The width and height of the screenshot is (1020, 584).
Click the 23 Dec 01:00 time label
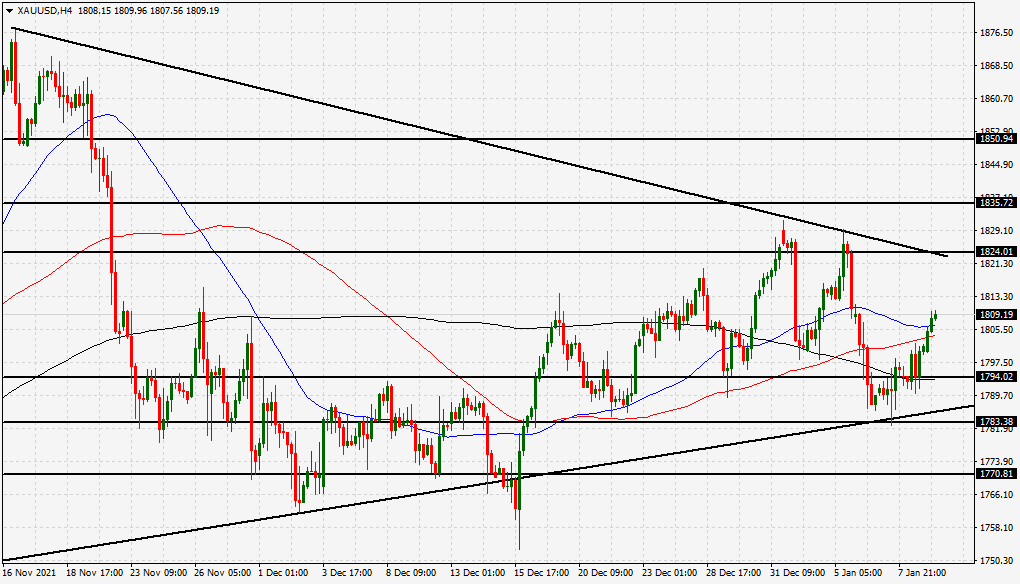(x=669, y=573)
